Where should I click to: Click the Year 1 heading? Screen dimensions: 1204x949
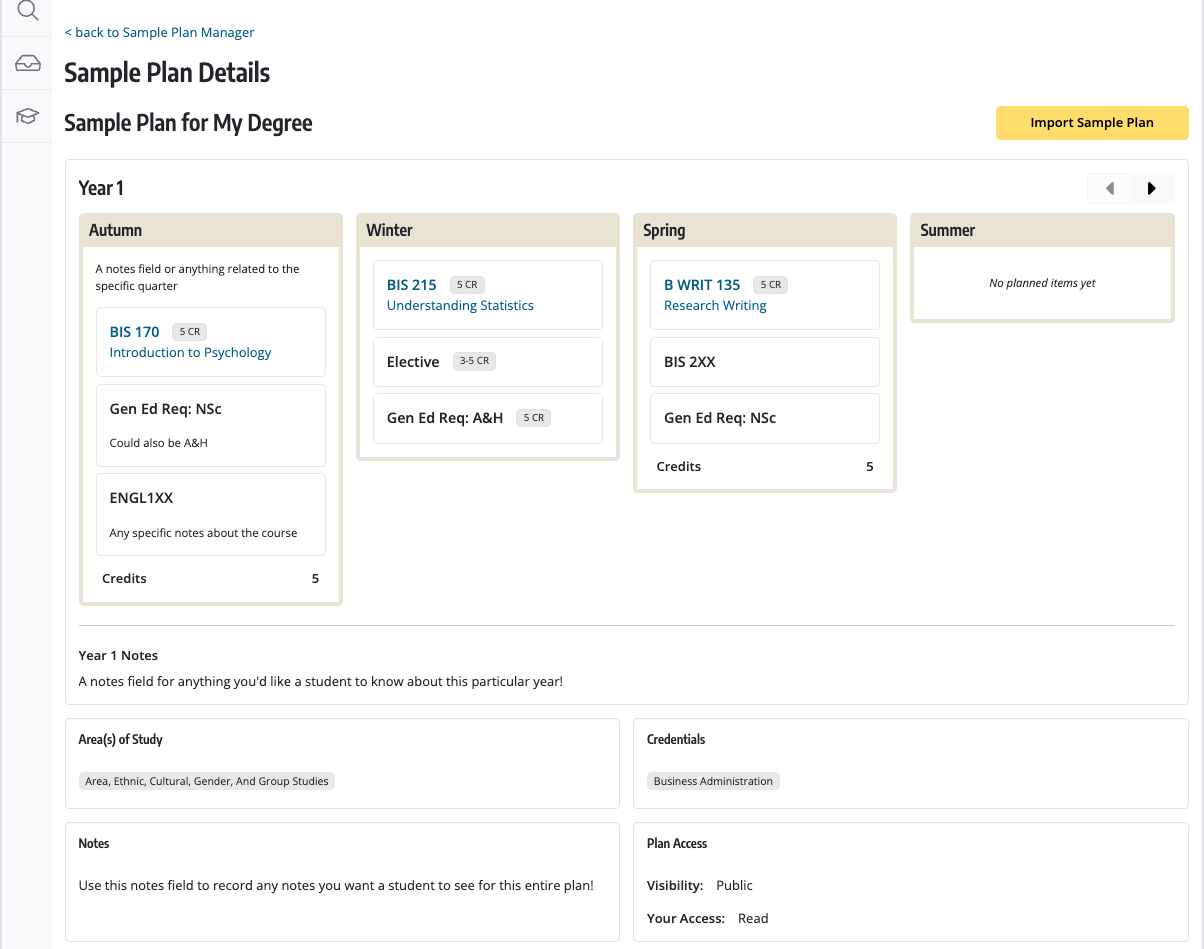(x=101, y=188)
